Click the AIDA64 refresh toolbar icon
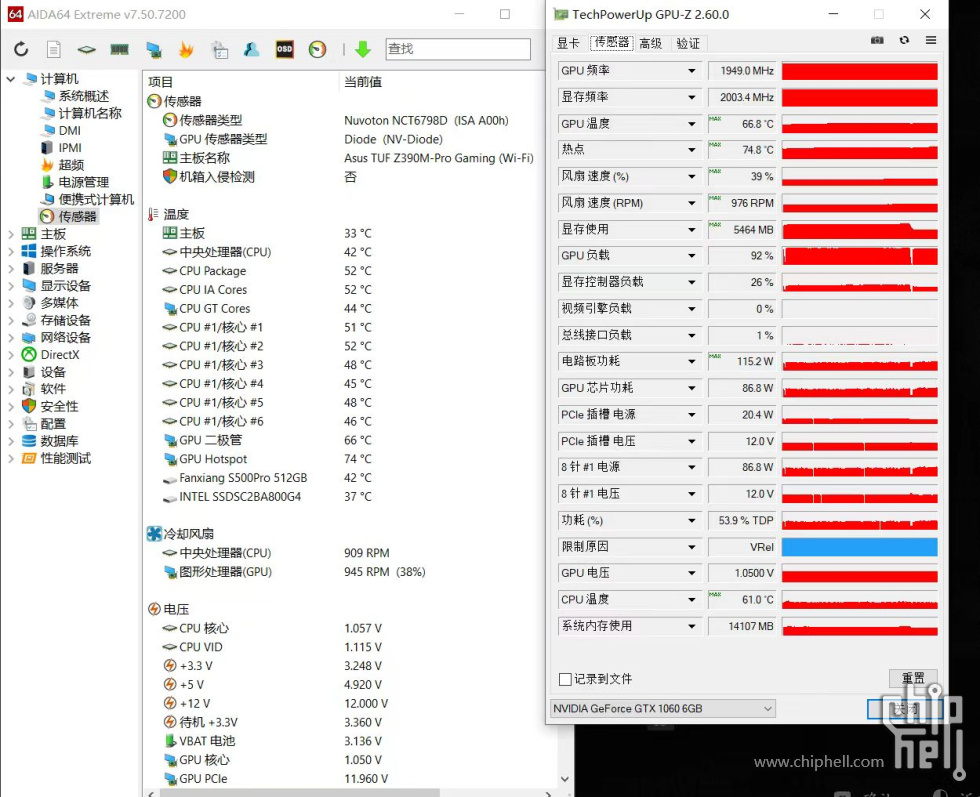This screenshot has width=980, height=797. coord(21,49)
